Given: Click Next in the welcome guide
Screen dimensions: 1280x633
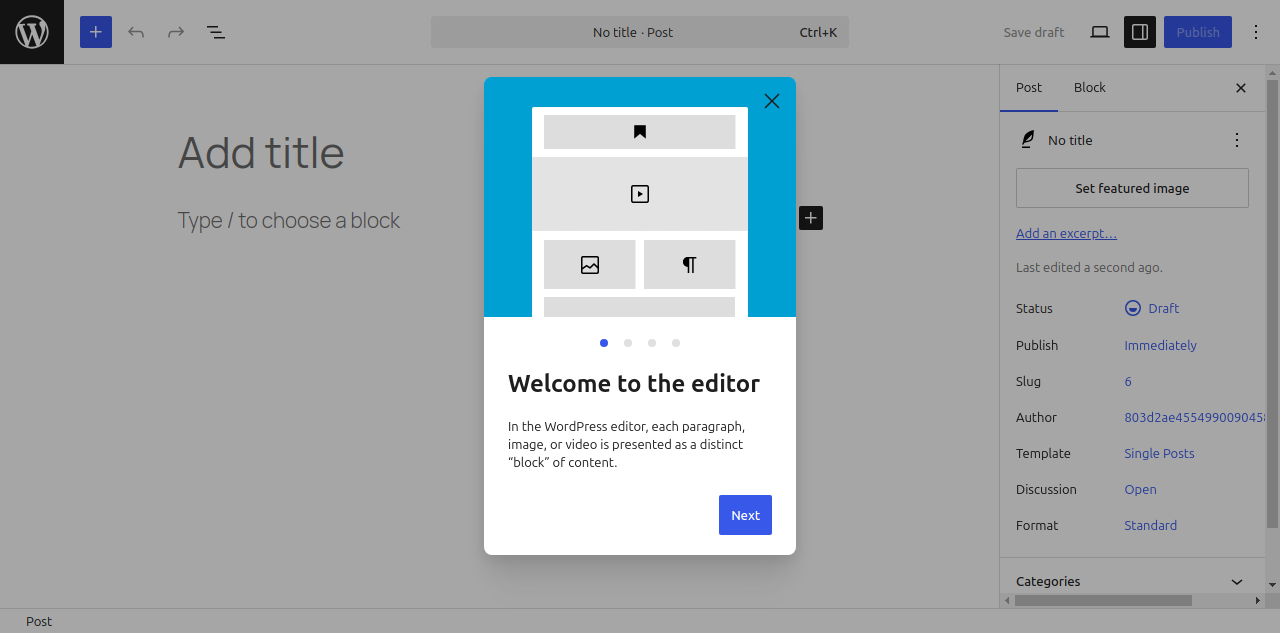Looking at the screenshot, I should 745,515.
